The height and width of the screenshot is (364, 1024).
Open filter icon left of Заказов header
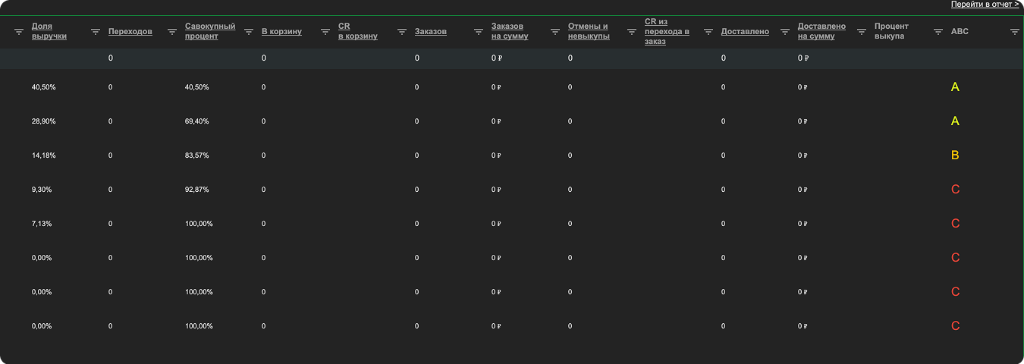[x=402, y=31]
